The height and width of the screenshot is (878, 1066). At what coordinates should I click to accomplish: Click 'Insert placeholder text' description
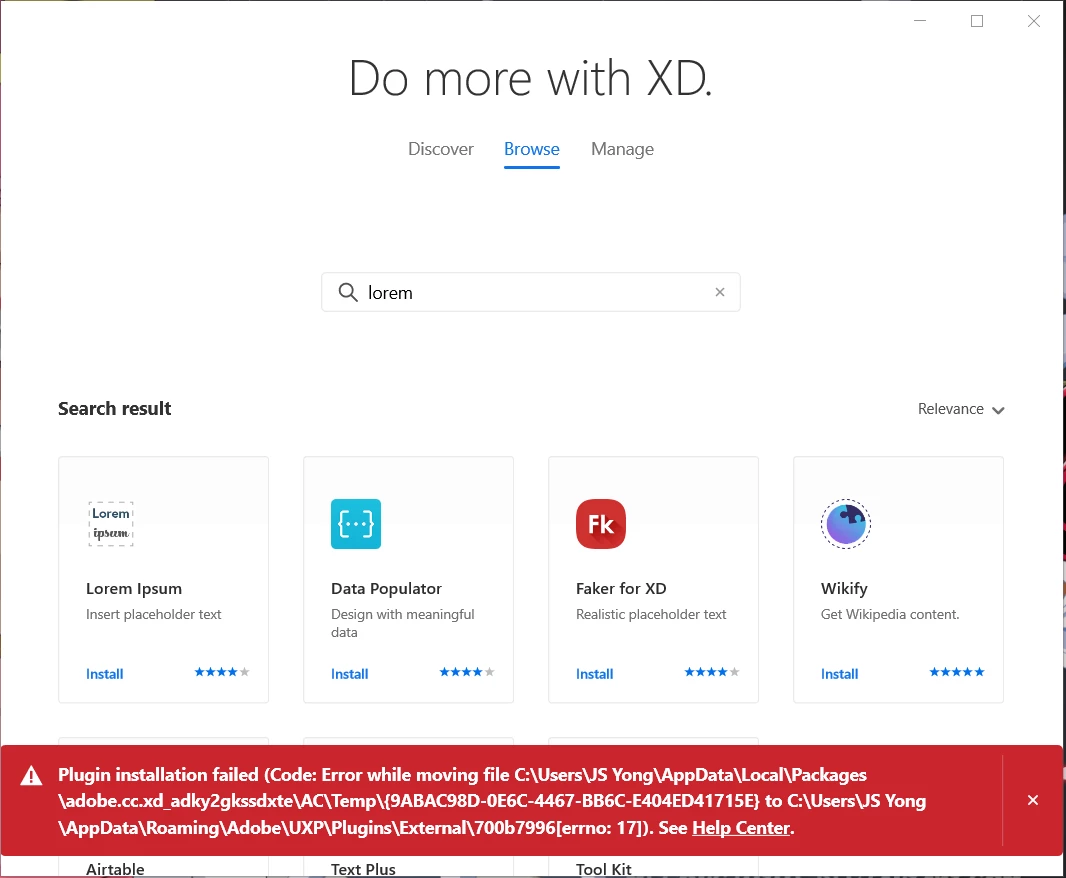pyautogui.click(x=154, y=614)
